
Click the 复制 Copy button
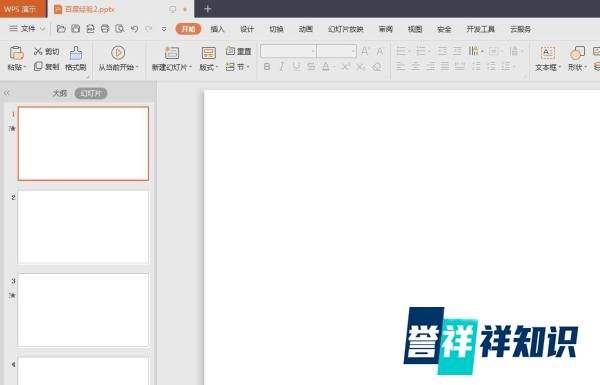(x=47, y=67)
